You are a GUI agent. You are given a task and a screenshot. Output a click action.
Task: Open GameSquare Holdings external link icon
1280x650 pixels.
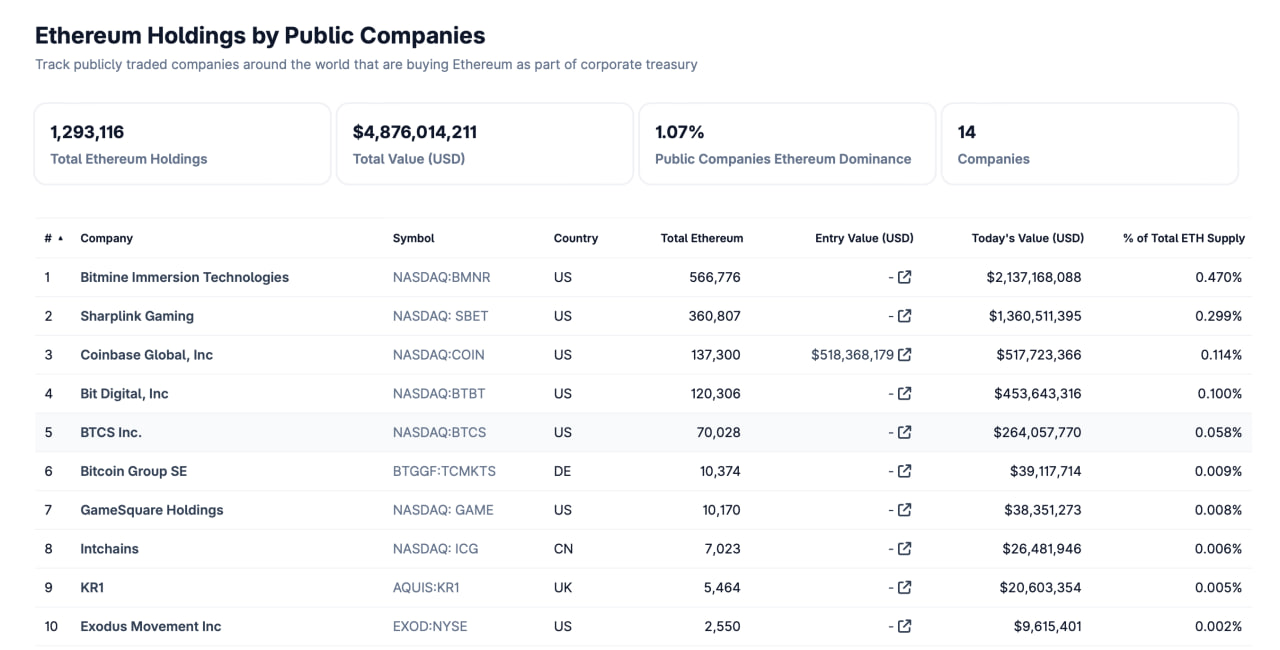point(904,510)
